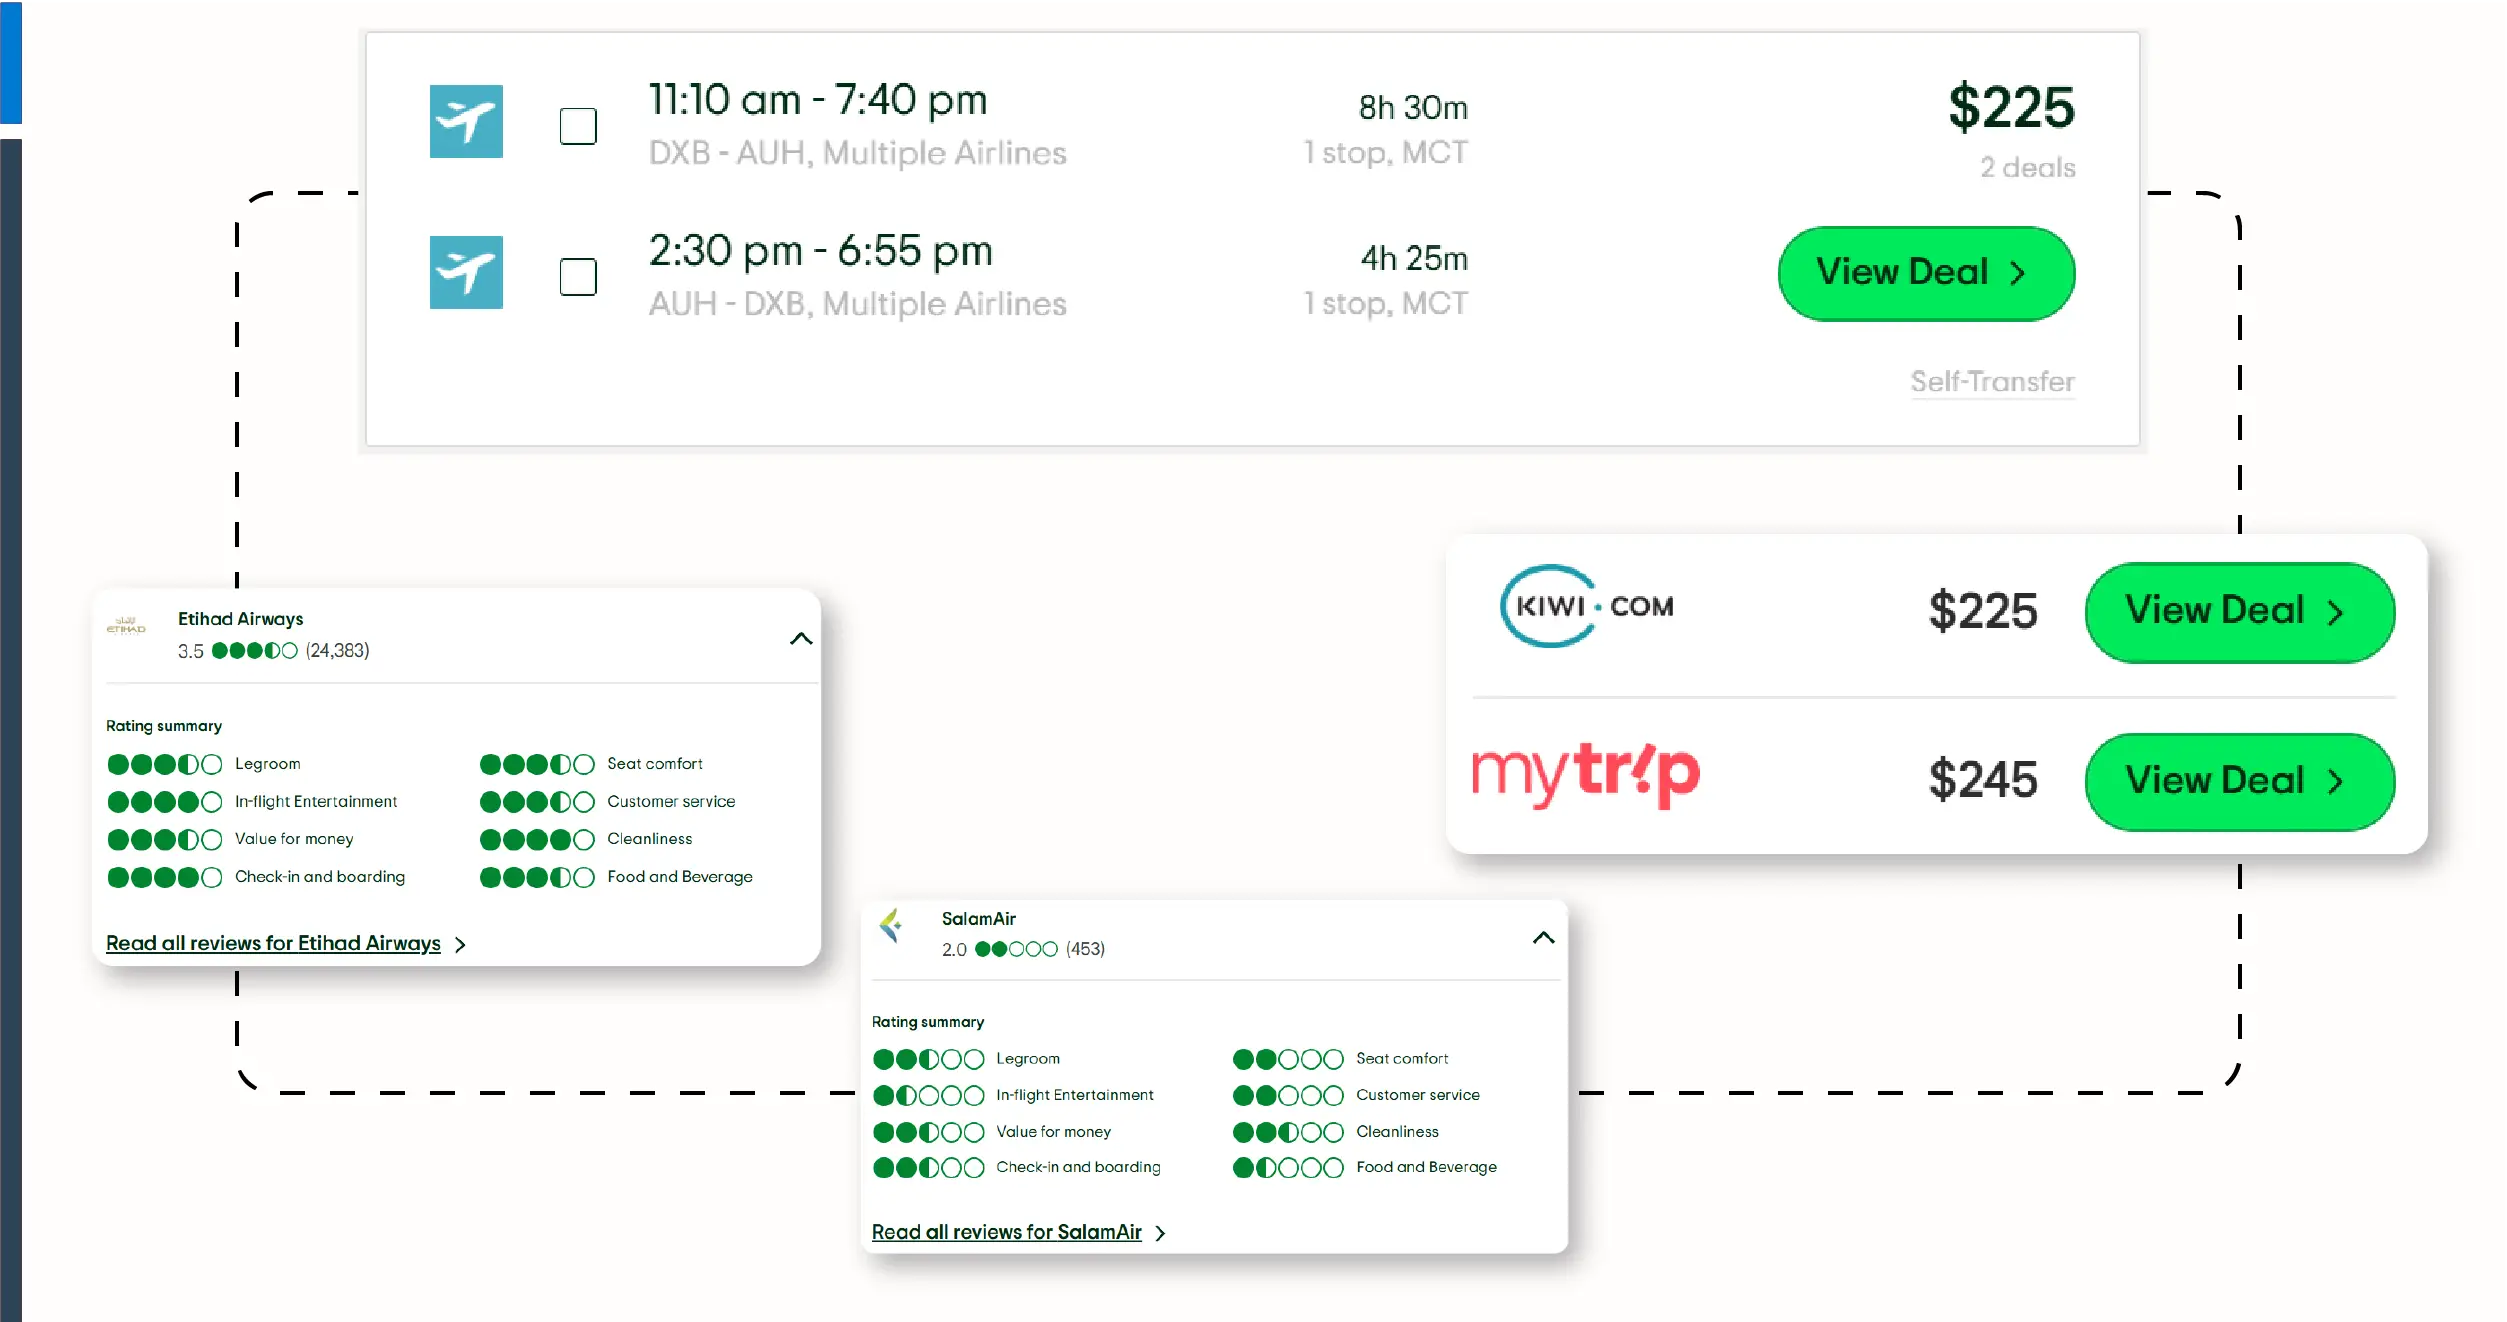
Task: Click the Etihad Airways logo
Action: pyautogui.click(x=126, y=626)
